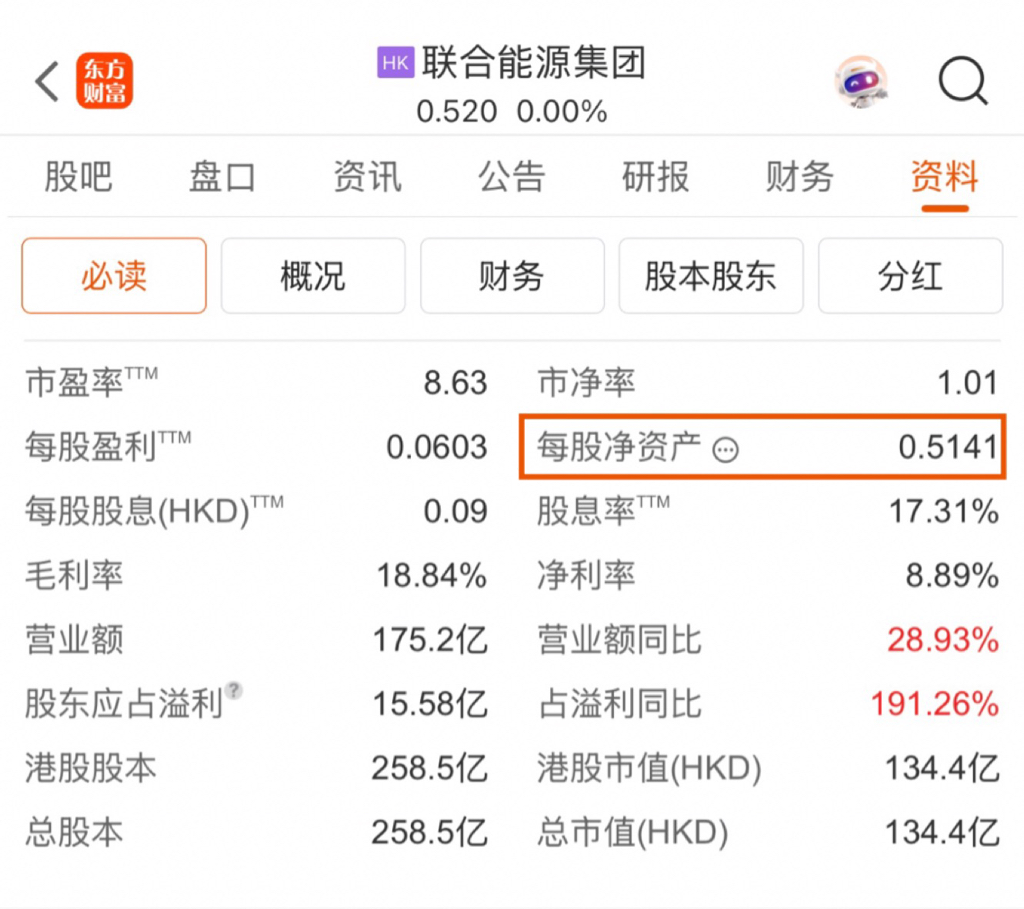Open the 资讯 tab
This screenshot has width=1024, height=909.
coord(367,177)
